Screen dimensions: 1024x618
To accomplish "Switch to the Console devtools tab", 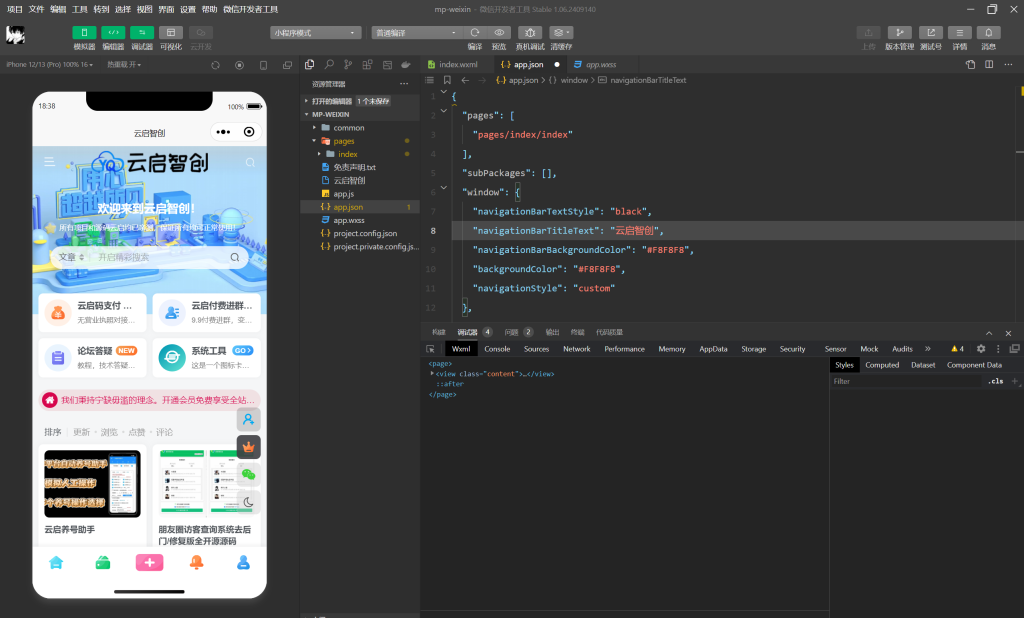I will (x=497, y=349).
